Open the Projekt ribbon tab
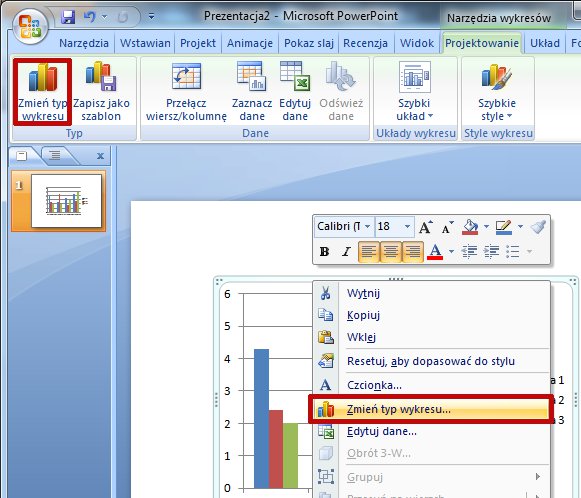 pyautogui.click(x=197, y=43)
